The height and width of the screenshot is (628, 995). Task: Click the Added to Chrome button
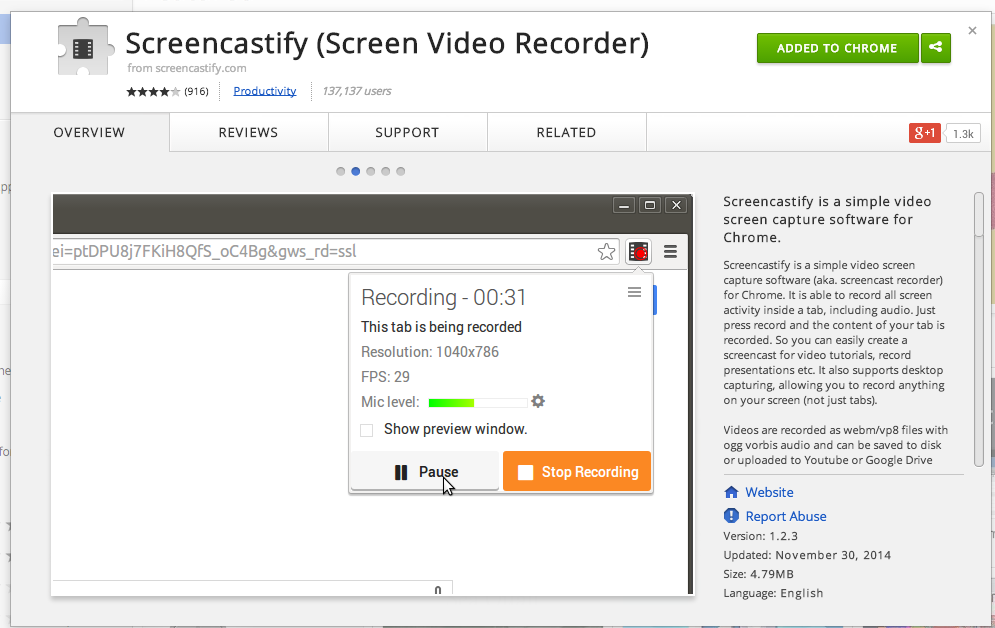837,48
